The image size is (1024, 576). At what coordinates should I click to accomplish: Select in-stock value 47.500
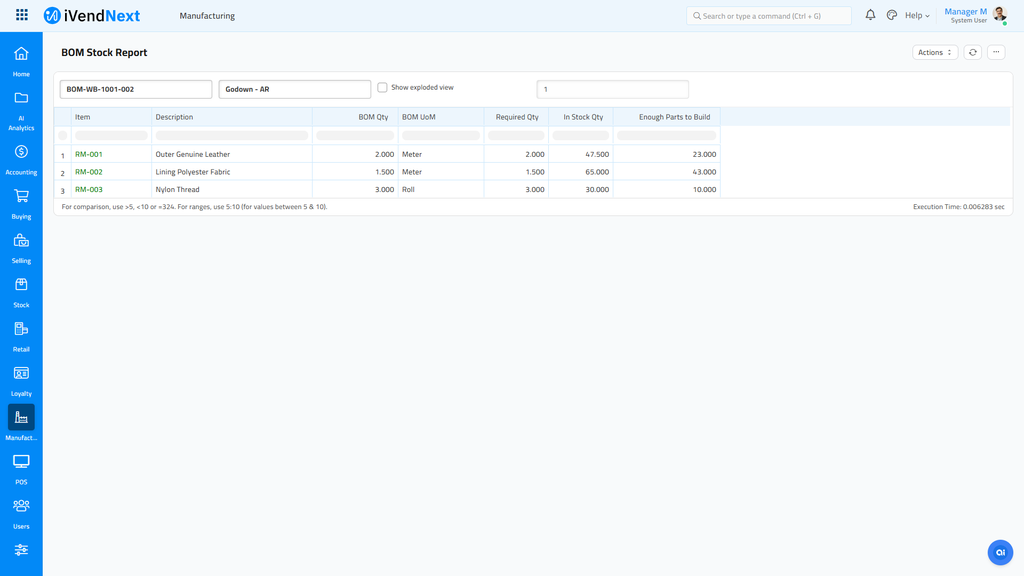581,154
